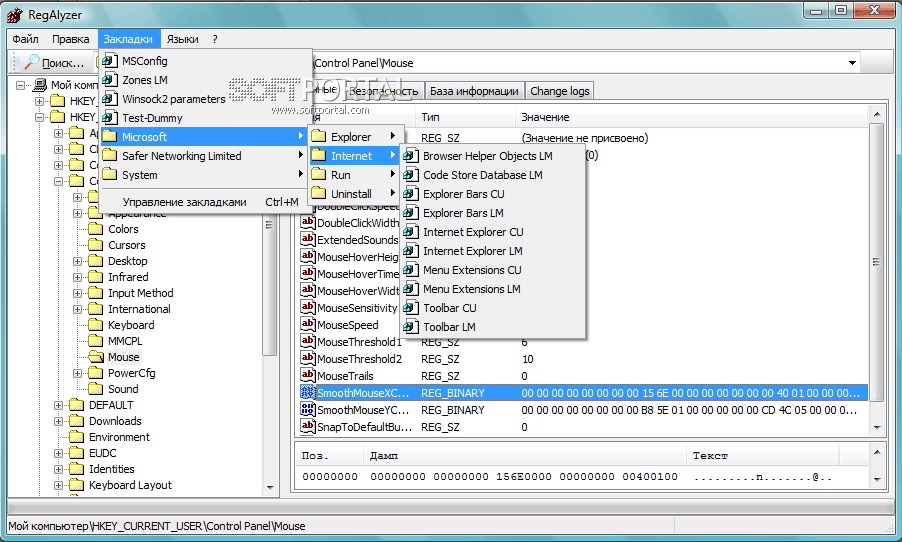The height and width of the screenshot is (542, 902).
Task: Switch to База информации tab
Action: click(474, 91)
